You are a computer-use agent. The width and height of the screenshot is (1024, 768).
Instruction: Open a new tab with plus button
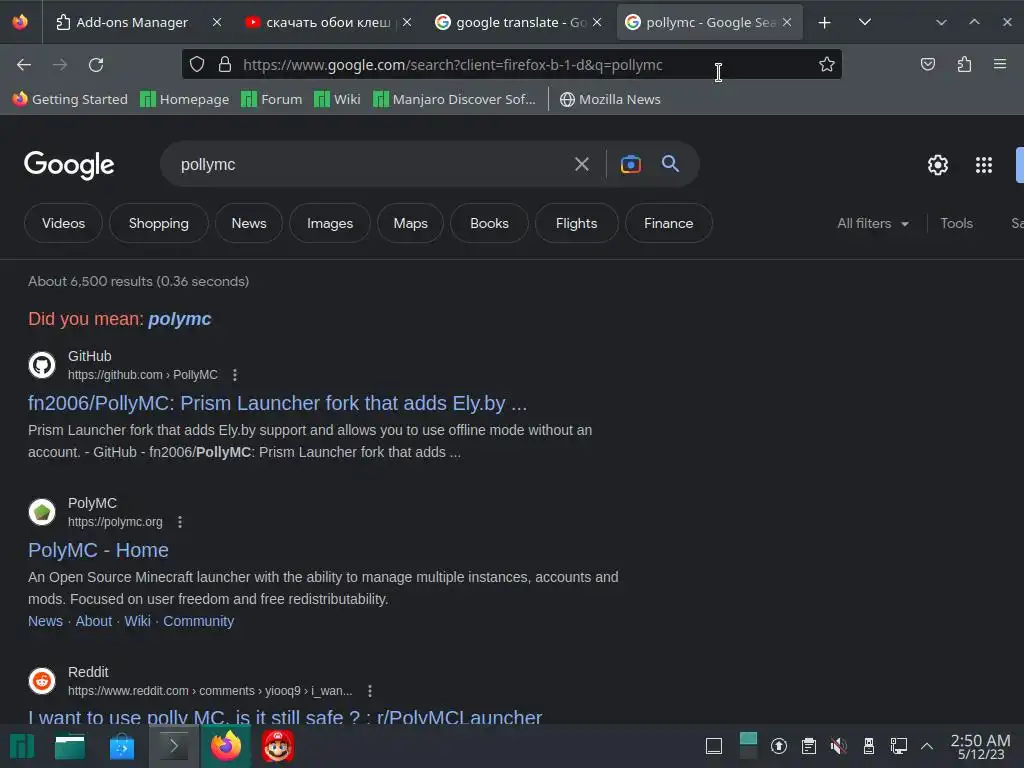pyautogui.click(x=824, y=23)
